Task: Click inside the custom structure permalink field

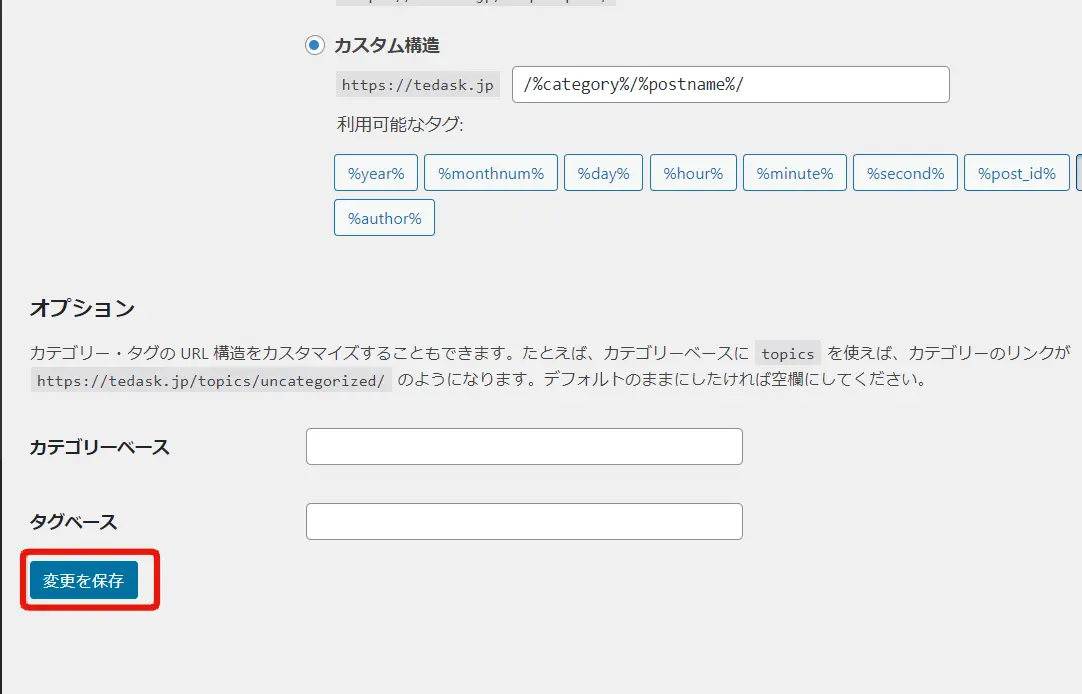Action: tap(730, 84)
